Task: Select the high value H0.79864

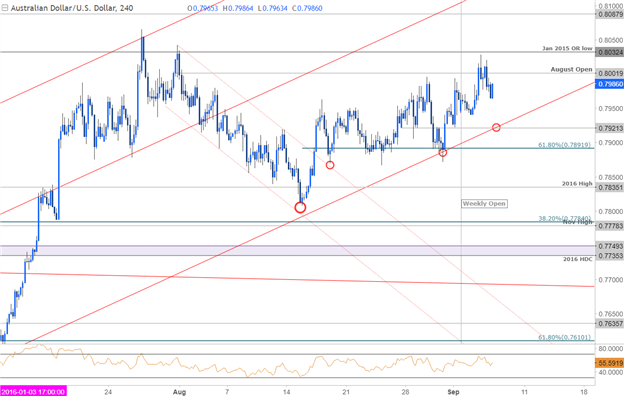Action: [238, 8]
